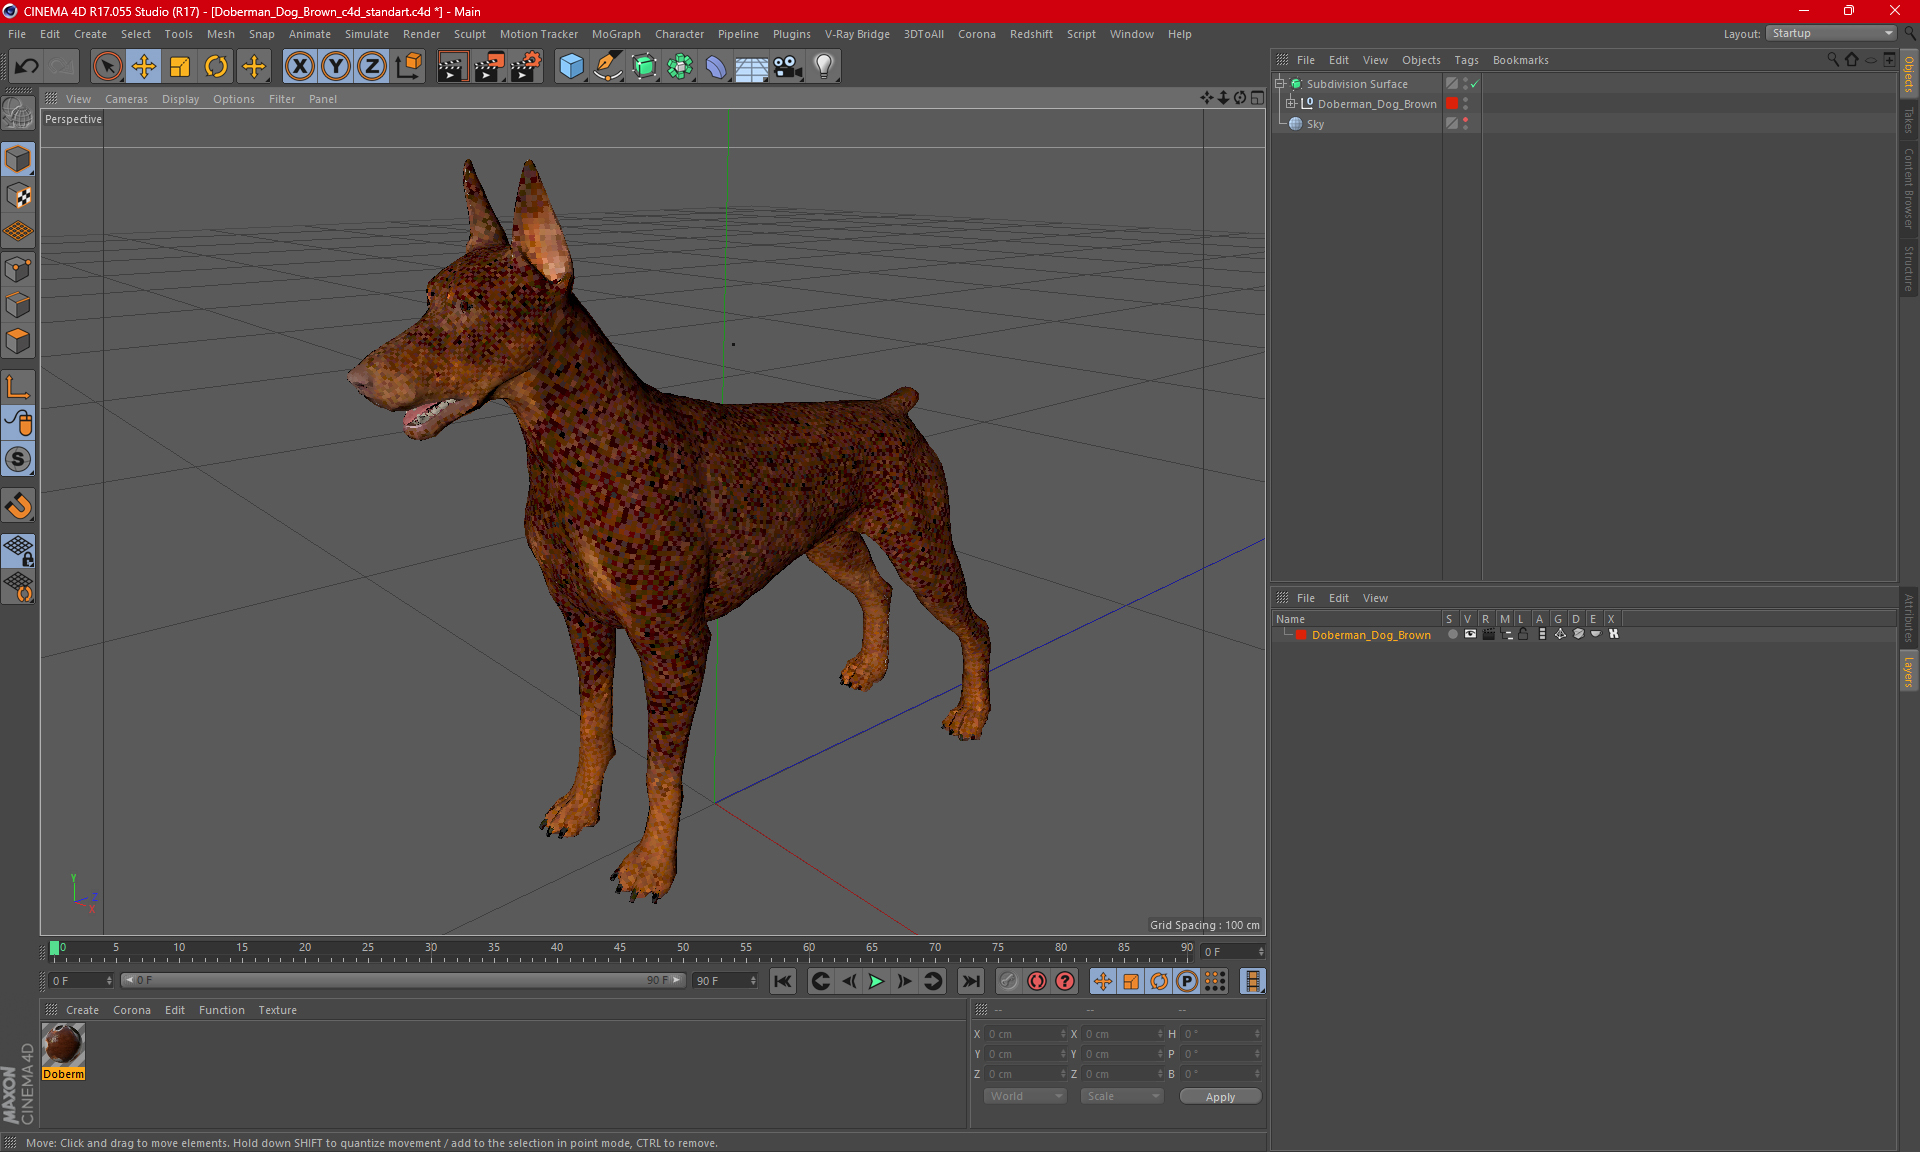Open the spline Pen tool

(x=607, y=67)
